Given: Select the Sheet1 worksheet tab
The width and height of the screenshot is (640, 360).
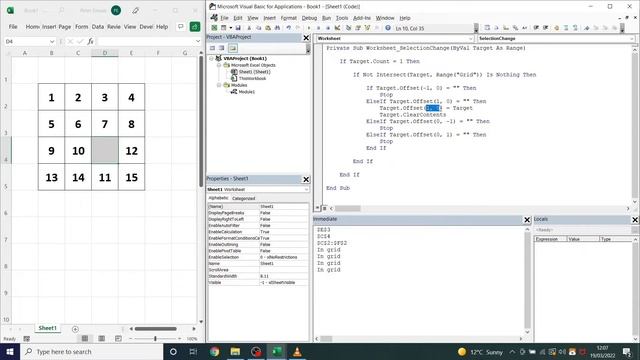Looking at the screenshot, I should point(47,328).
